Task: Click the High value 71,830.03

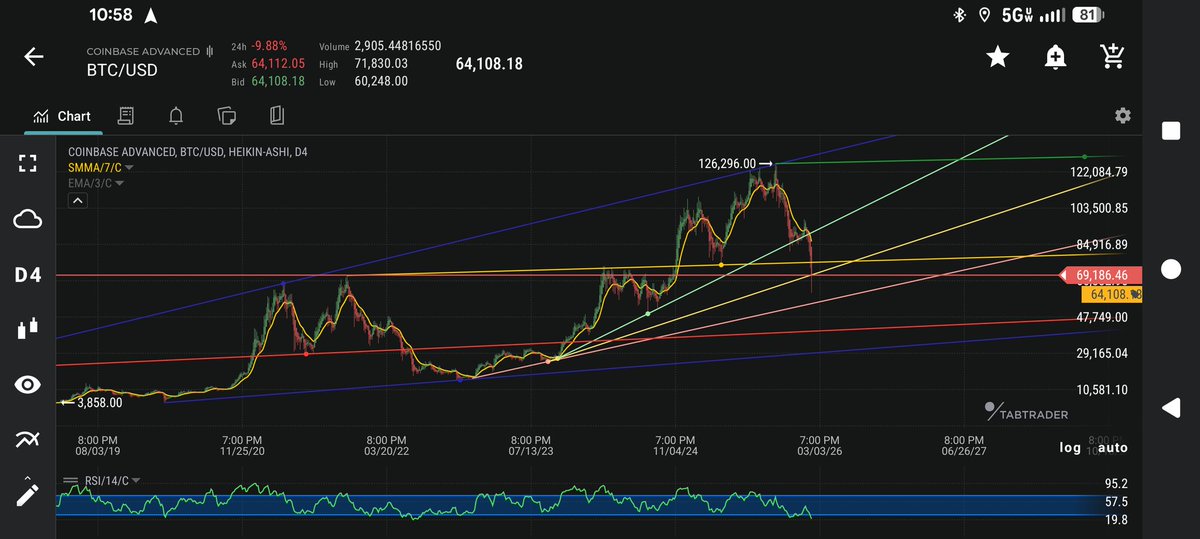Action: point(381,63)
